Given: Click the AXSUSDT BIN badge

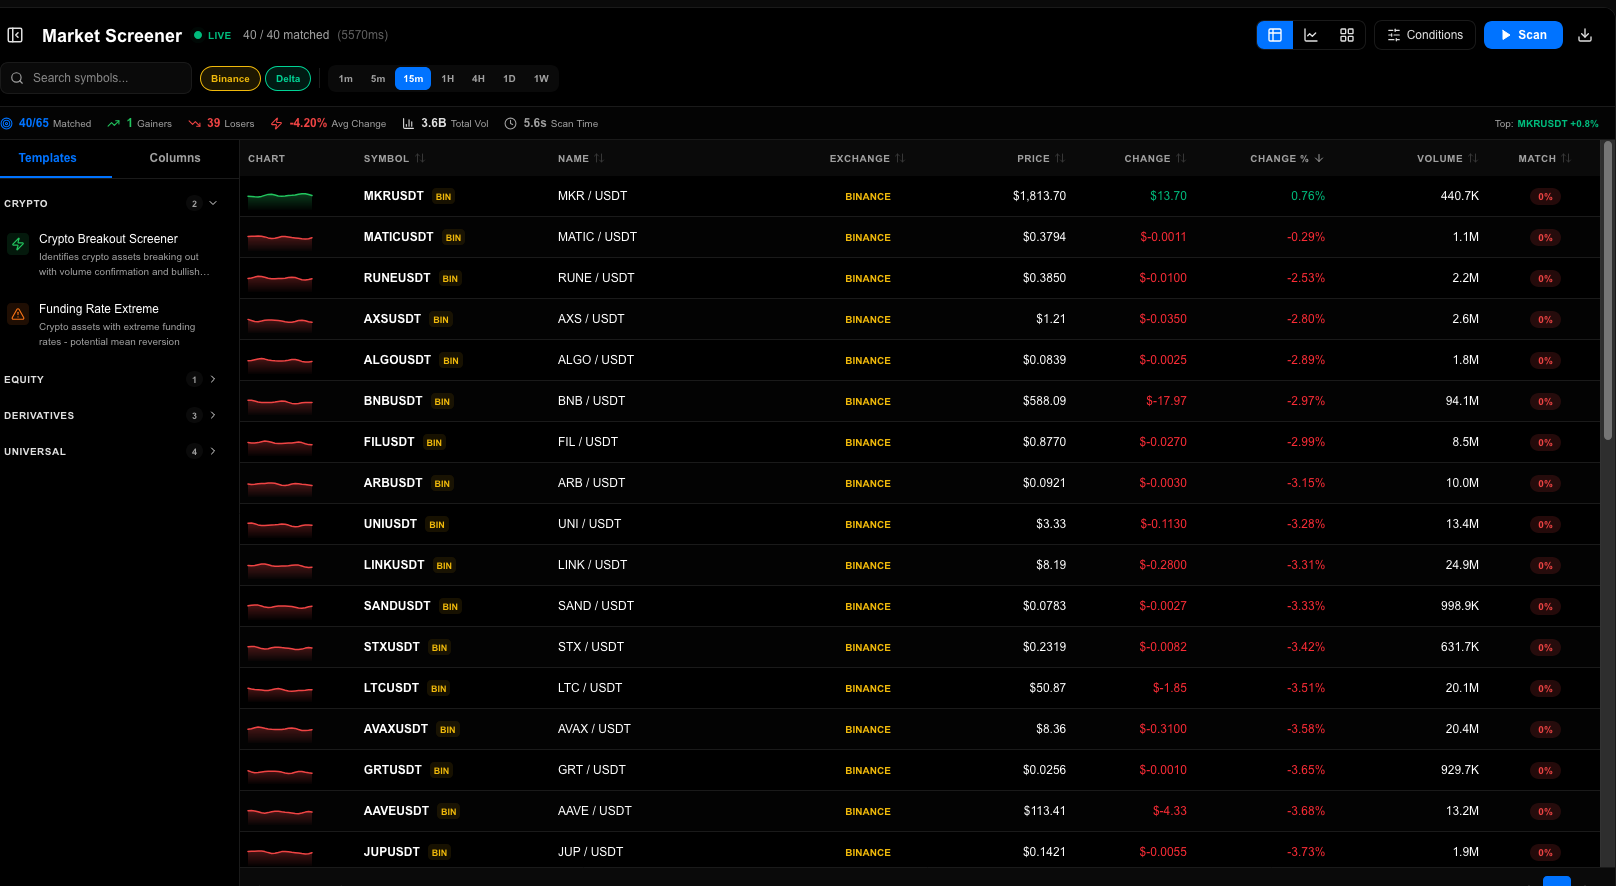Looking at the screenshot, I should tap(441, 320).
